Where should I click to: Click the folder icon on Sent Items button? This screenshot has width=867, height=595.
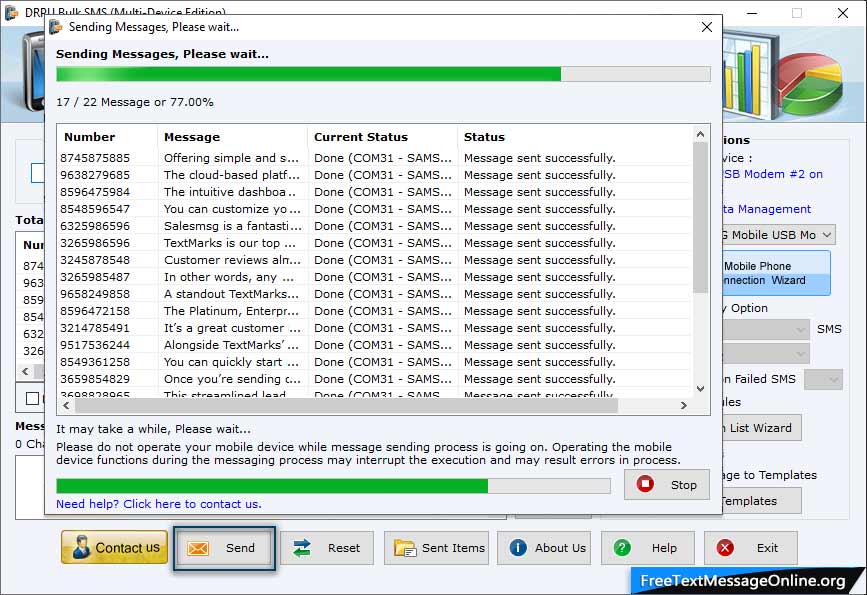pos(405,548)
